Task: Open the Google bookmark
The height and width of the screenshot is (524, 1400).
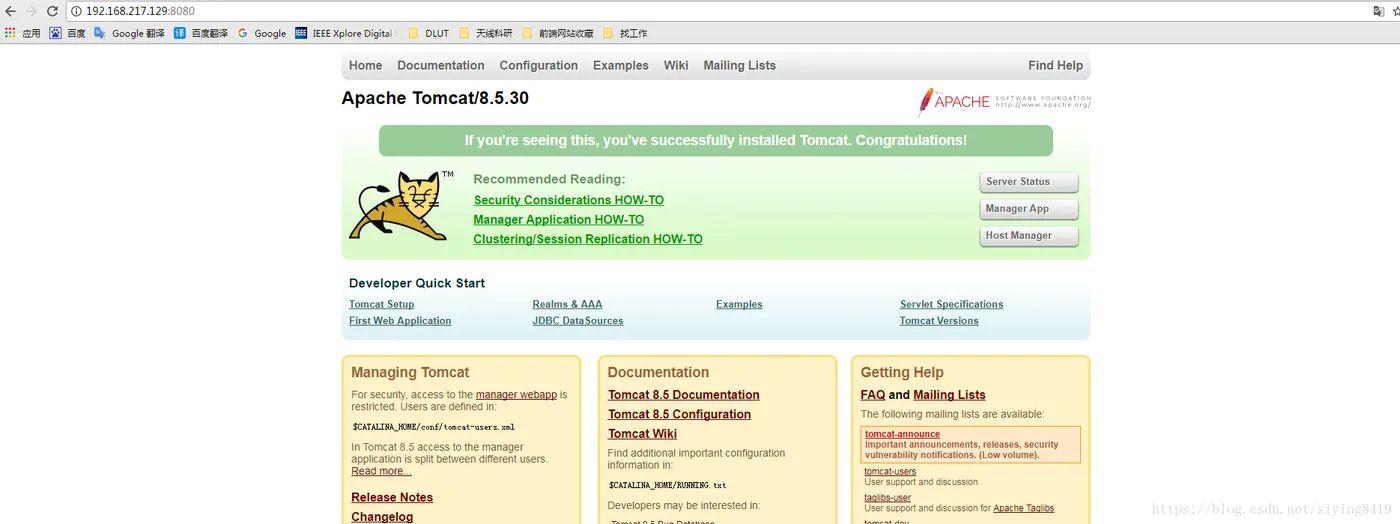Action: 262,33
